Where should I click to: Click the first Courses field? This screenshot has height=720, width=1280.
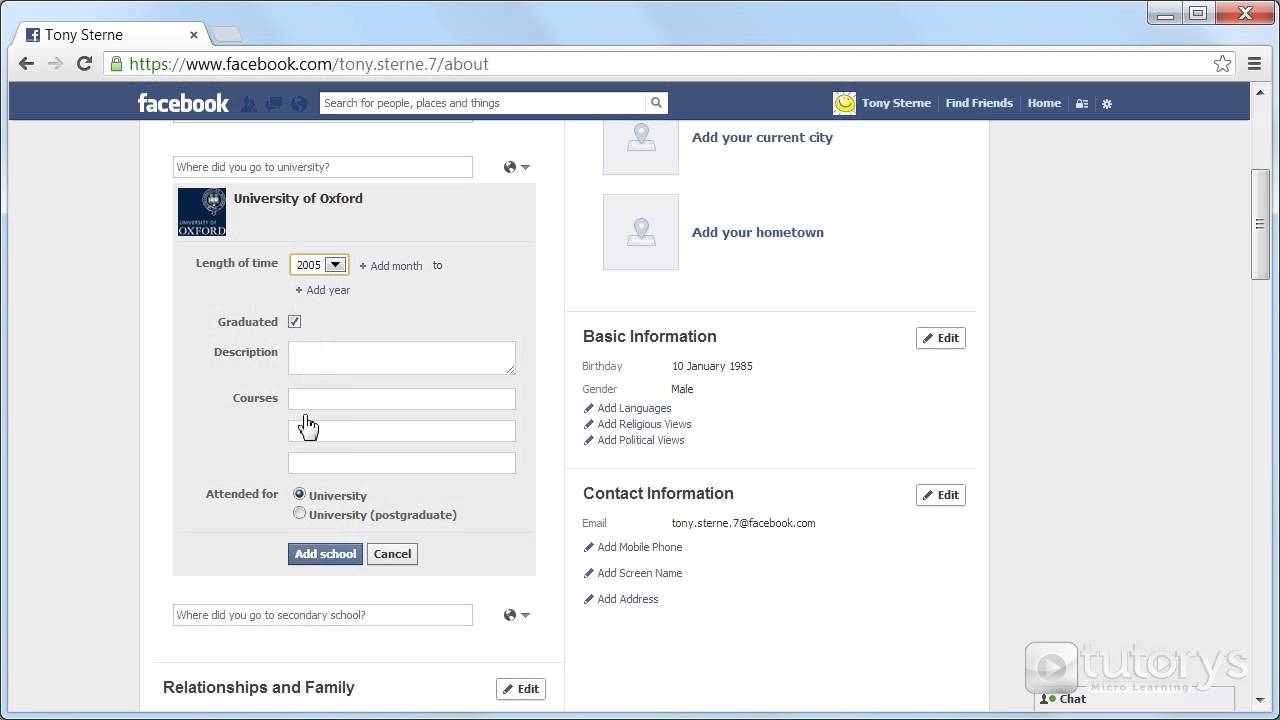(x=402, y=399)
